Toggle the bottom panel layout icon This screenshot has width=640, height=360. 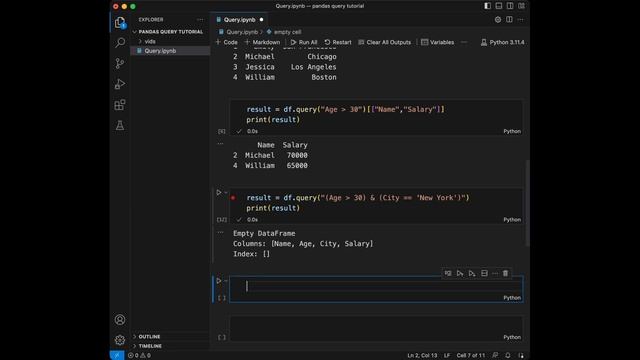[x=499, y=6]
